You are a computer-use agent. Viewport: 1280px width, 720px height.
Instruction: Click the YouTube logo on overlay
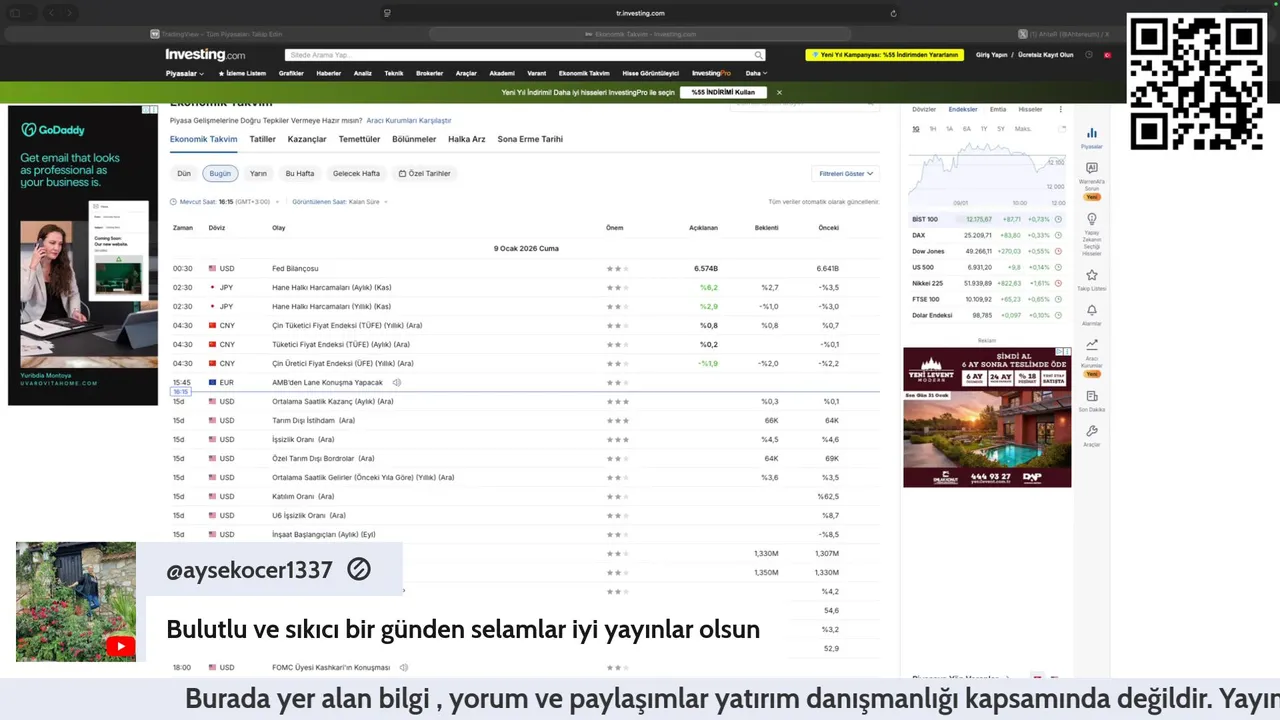[121, 646]
